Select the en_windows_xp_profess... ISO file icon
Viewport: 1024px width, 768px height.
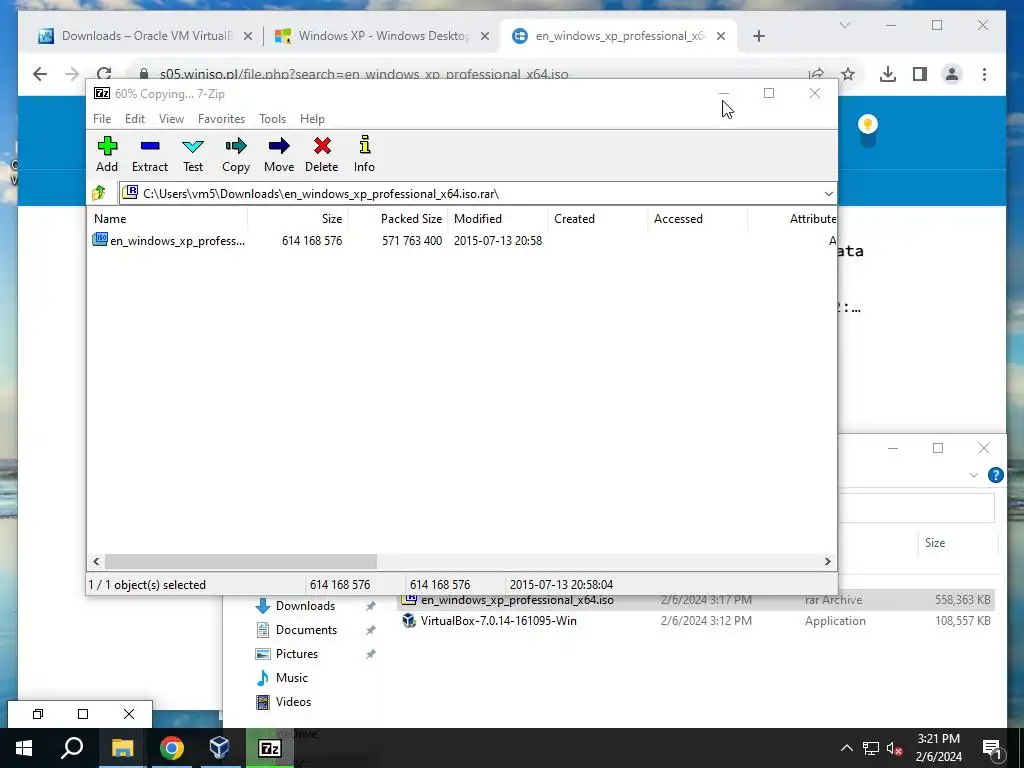100,240
